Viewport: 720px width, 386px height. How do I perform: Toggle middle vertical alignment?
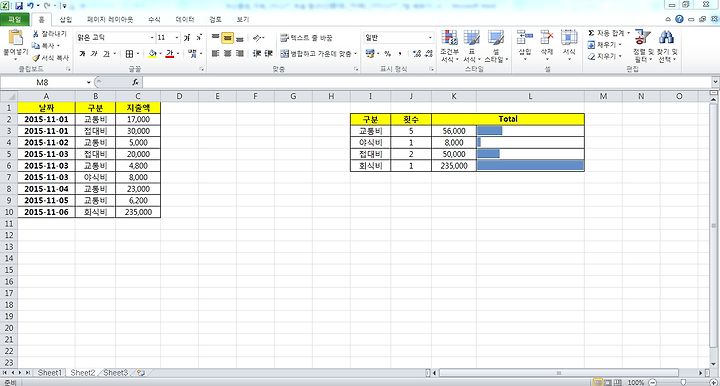click(227, 38)
